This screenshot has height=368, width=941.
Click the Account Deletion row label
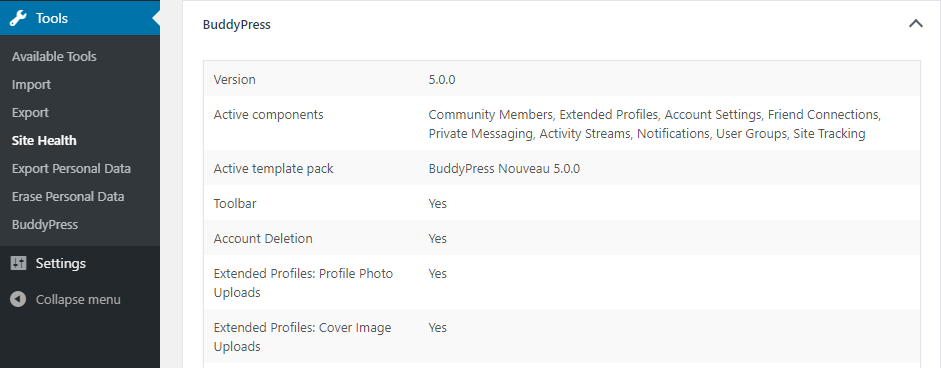coord(263,238)
